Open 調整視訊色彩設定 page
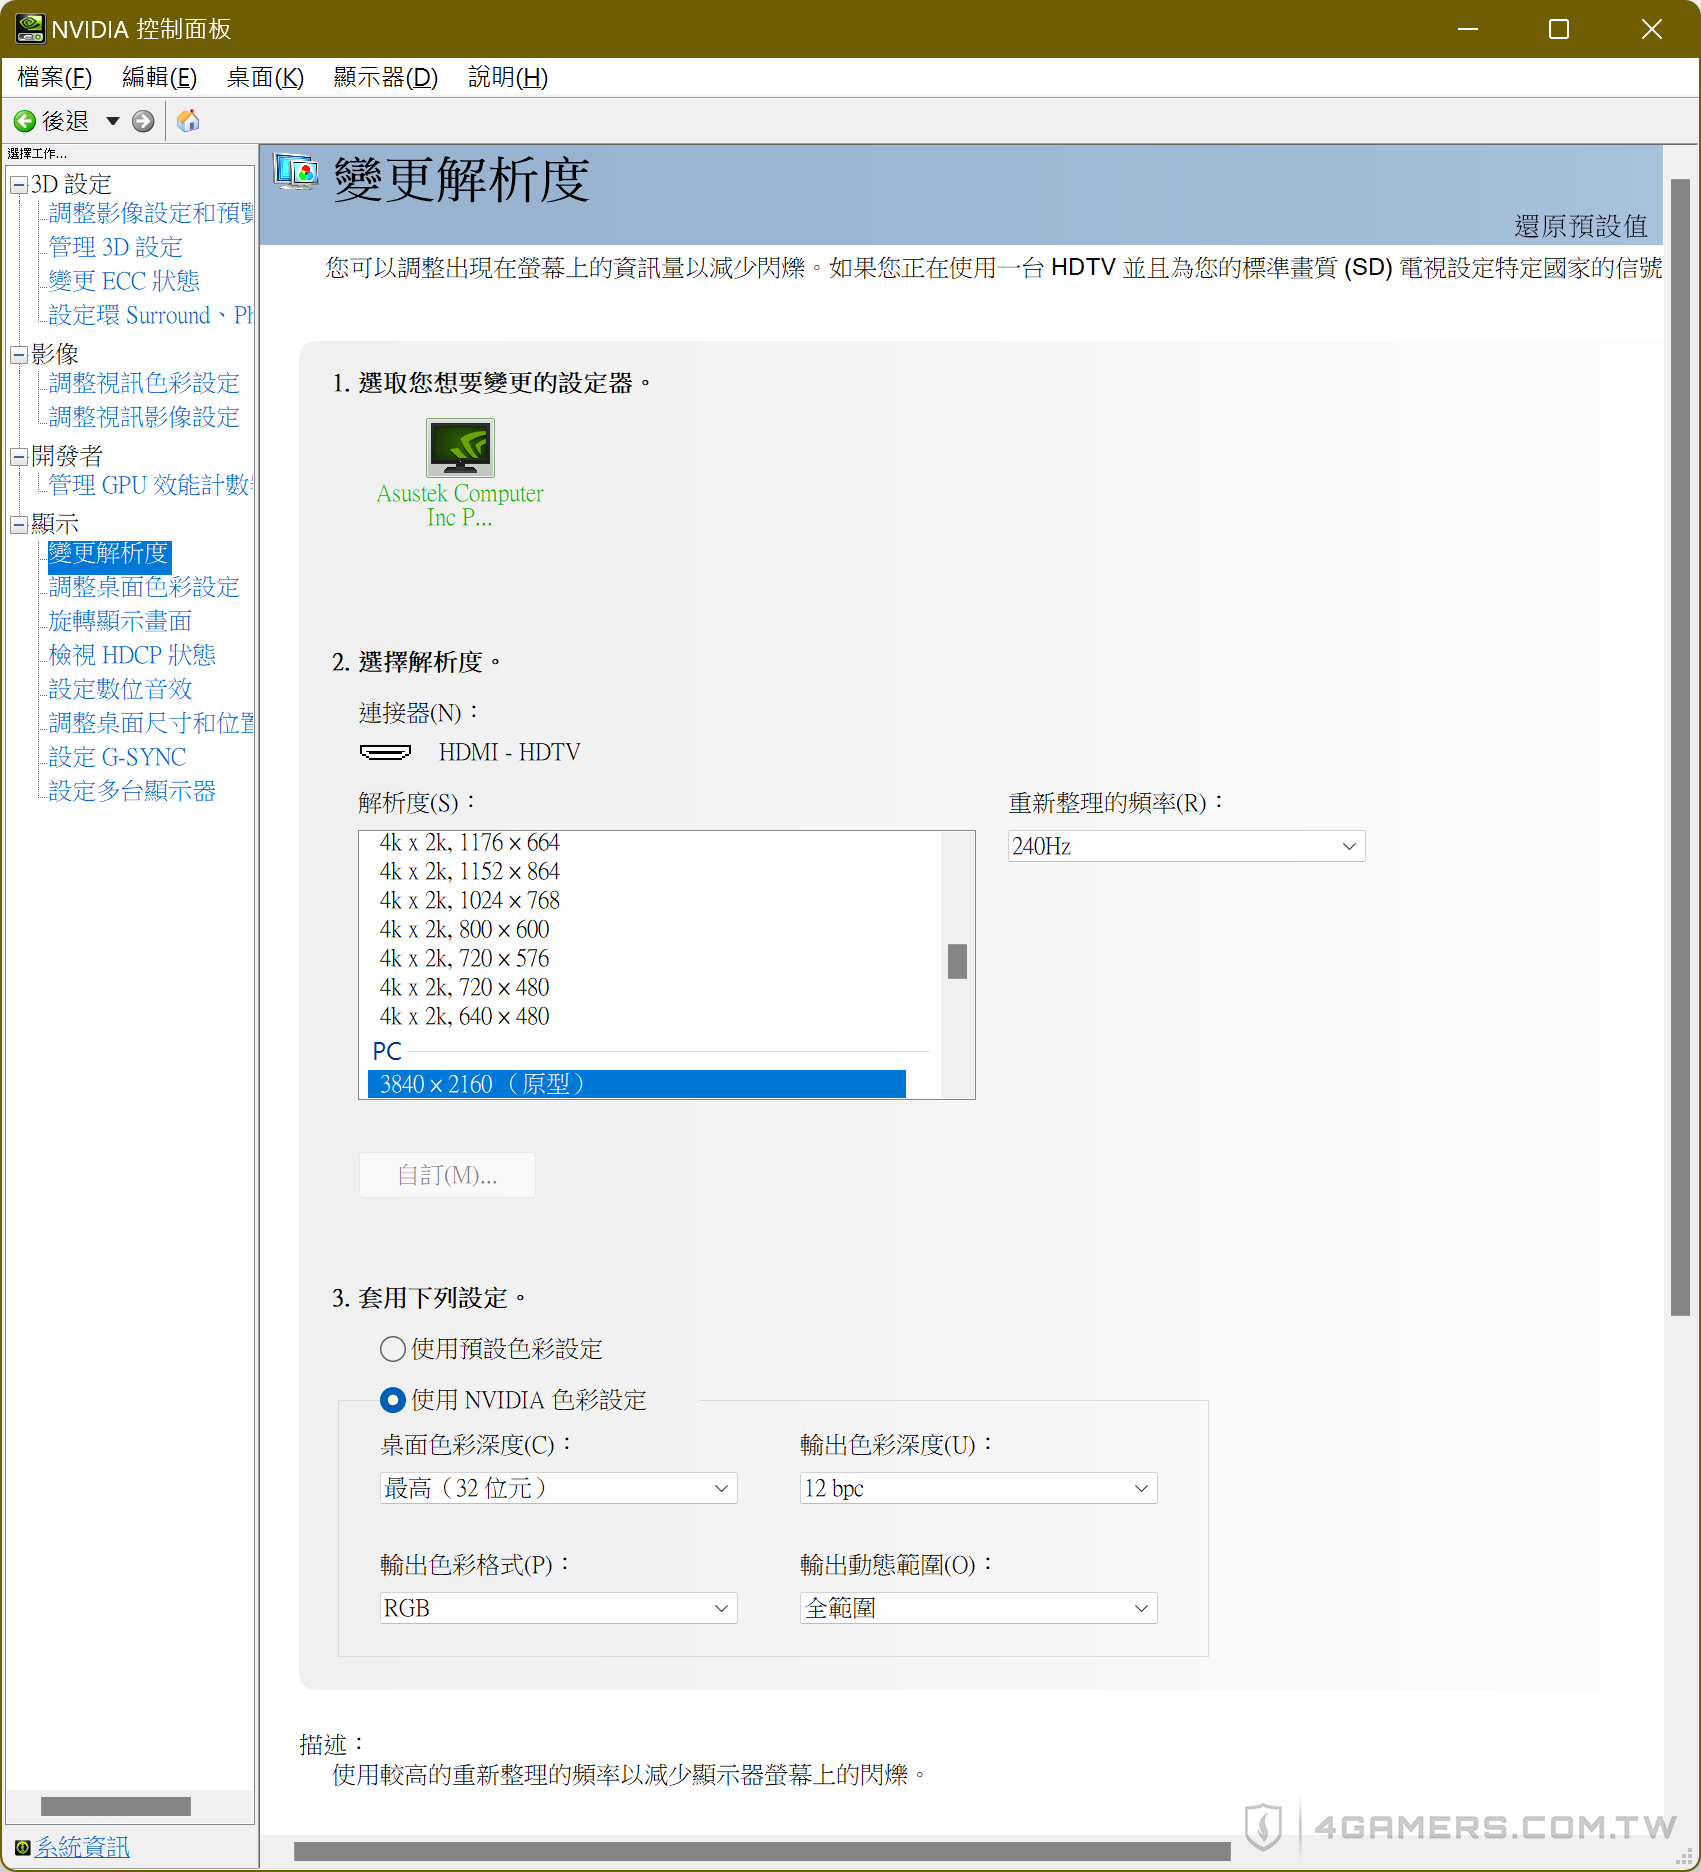The image size is (1701, 1872). pos(144,383)
